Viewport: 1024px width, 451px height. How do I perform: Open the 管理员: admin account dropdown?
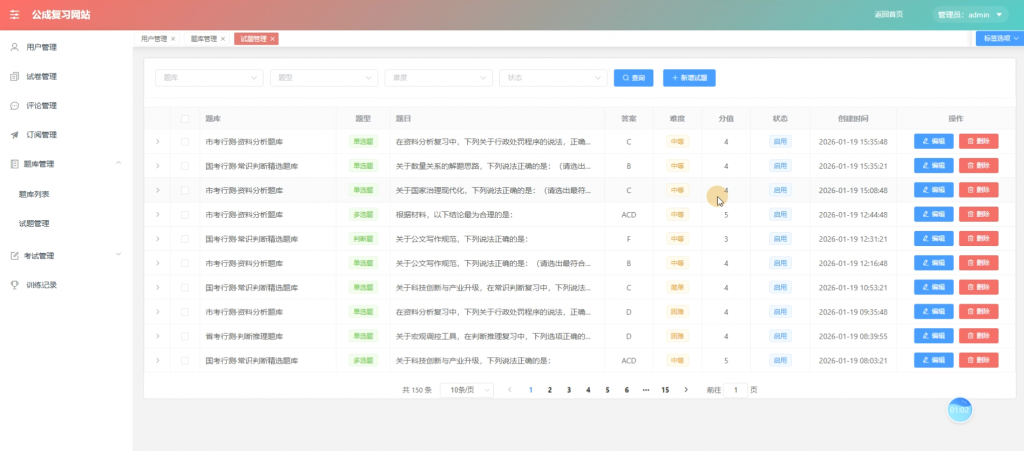[x=970, y=14]
